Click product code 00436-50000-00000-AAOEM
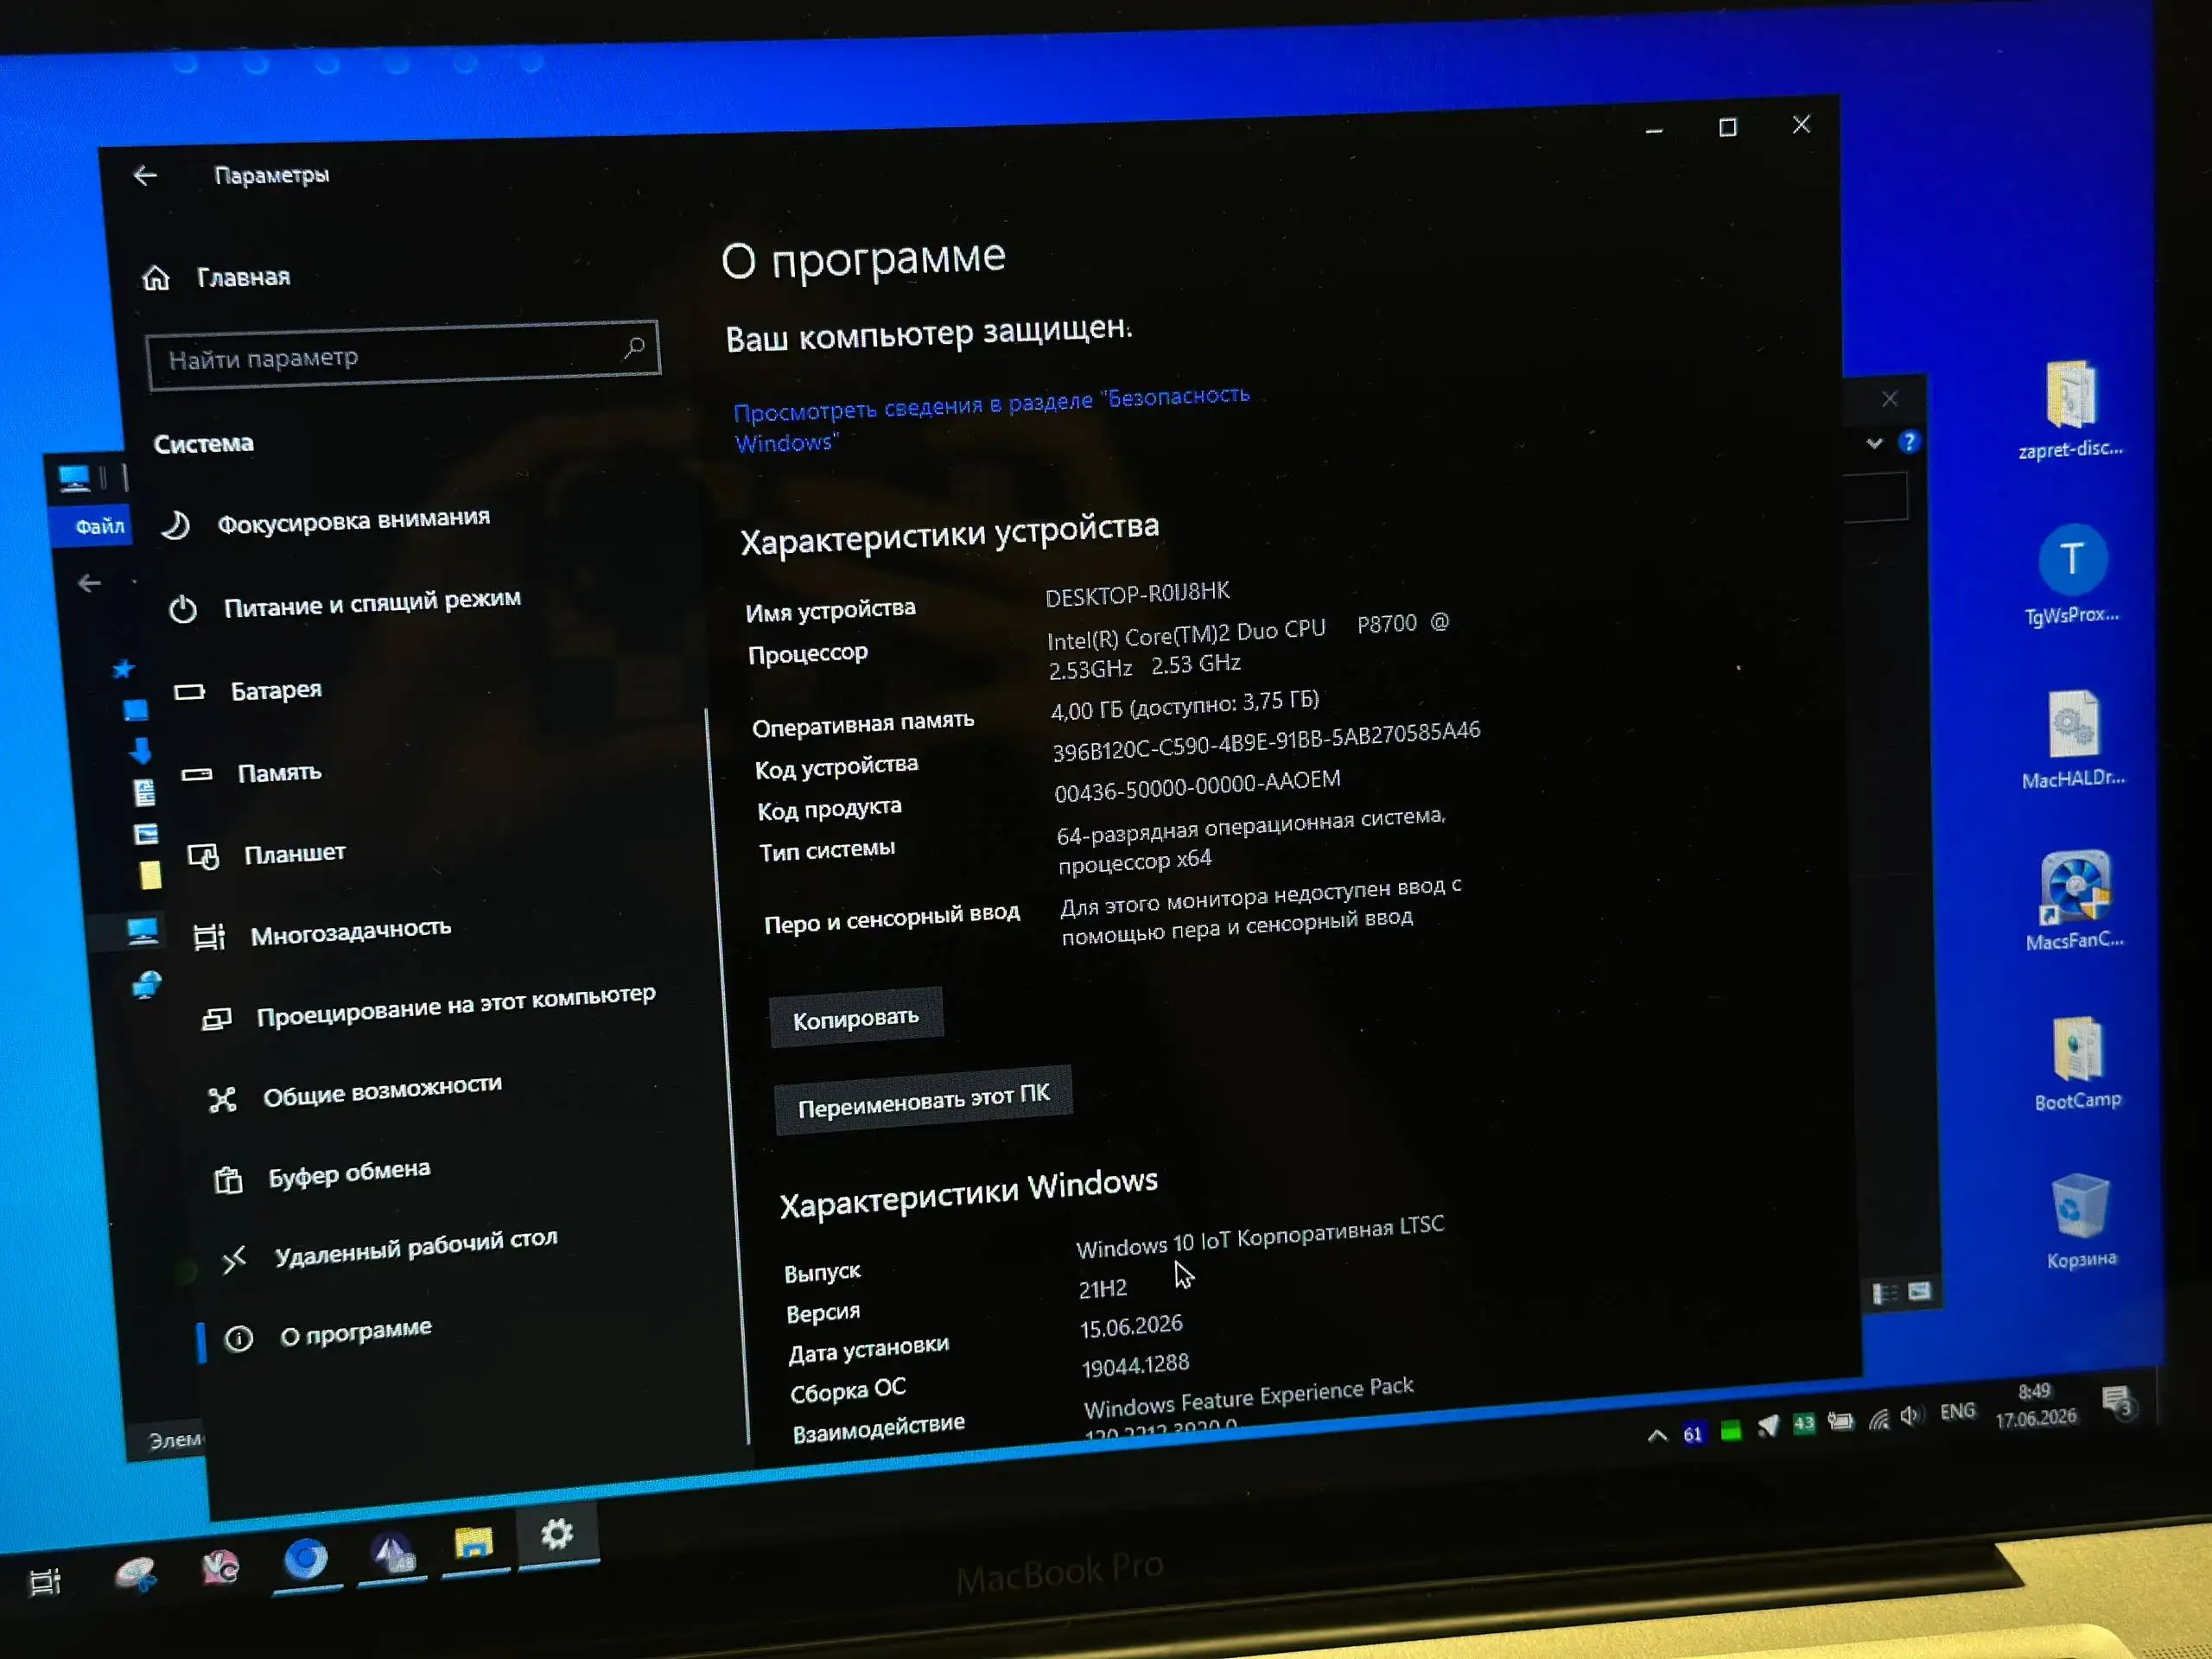This screenshot has height=1659, width=2212. click(x=1197, y=786)
